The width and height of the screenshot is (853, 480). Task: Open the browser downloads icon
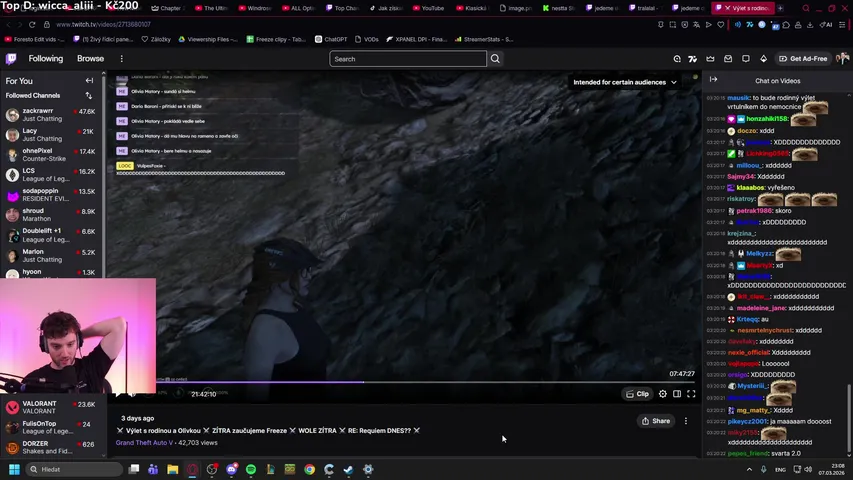coord(810,24)
